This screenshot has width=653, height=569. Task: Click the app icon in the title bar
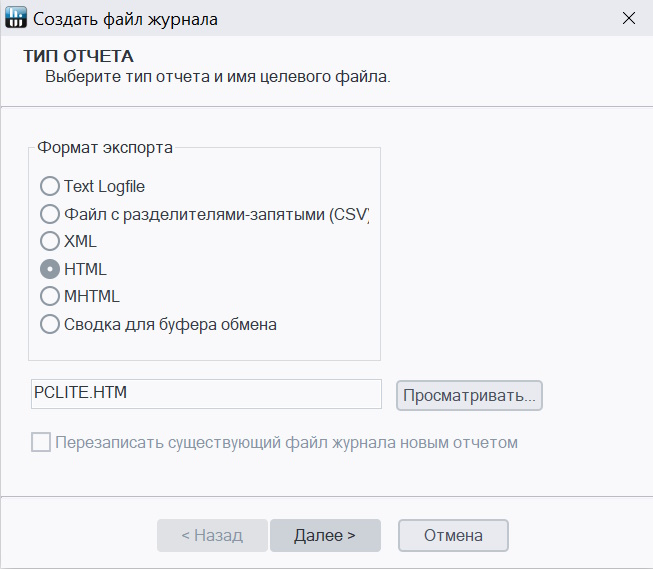[17, 18]
